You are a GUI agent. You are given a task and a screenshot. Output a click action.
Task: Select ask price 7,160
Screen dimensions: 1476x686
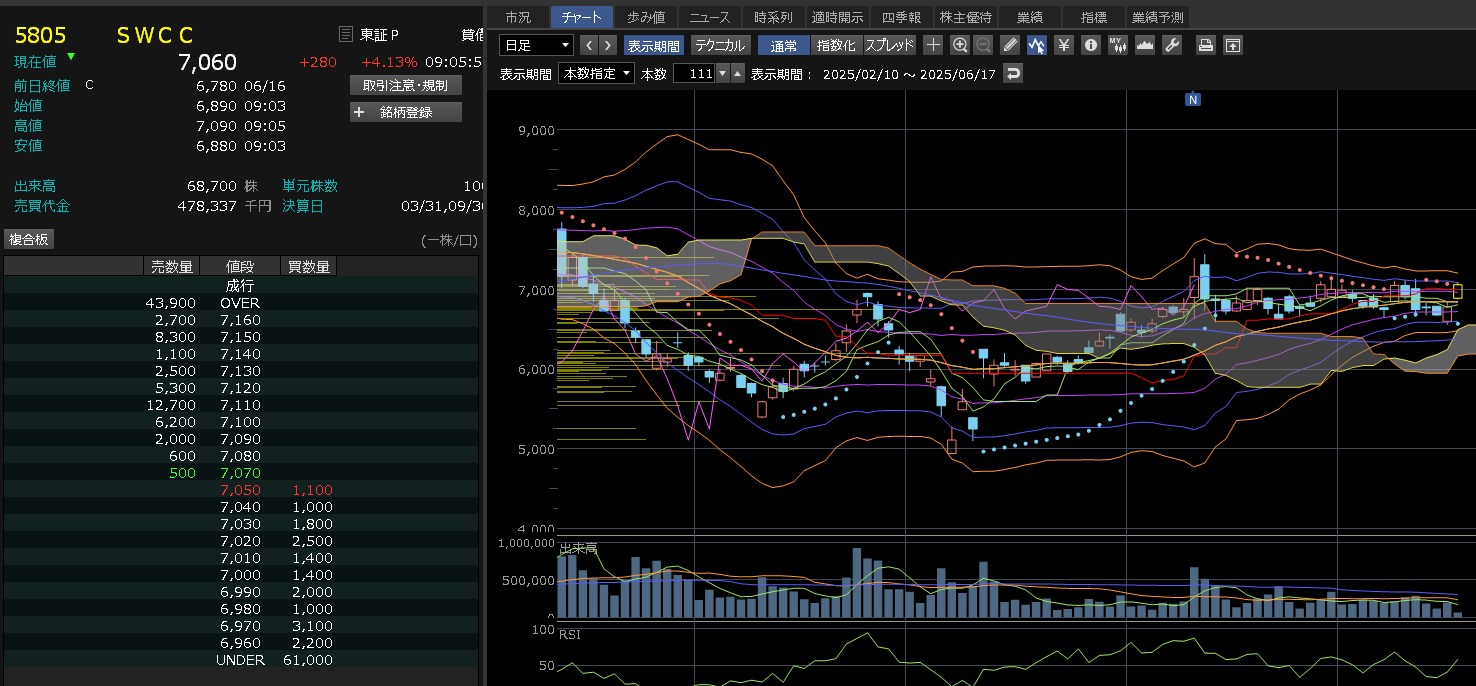coord(240,320)
